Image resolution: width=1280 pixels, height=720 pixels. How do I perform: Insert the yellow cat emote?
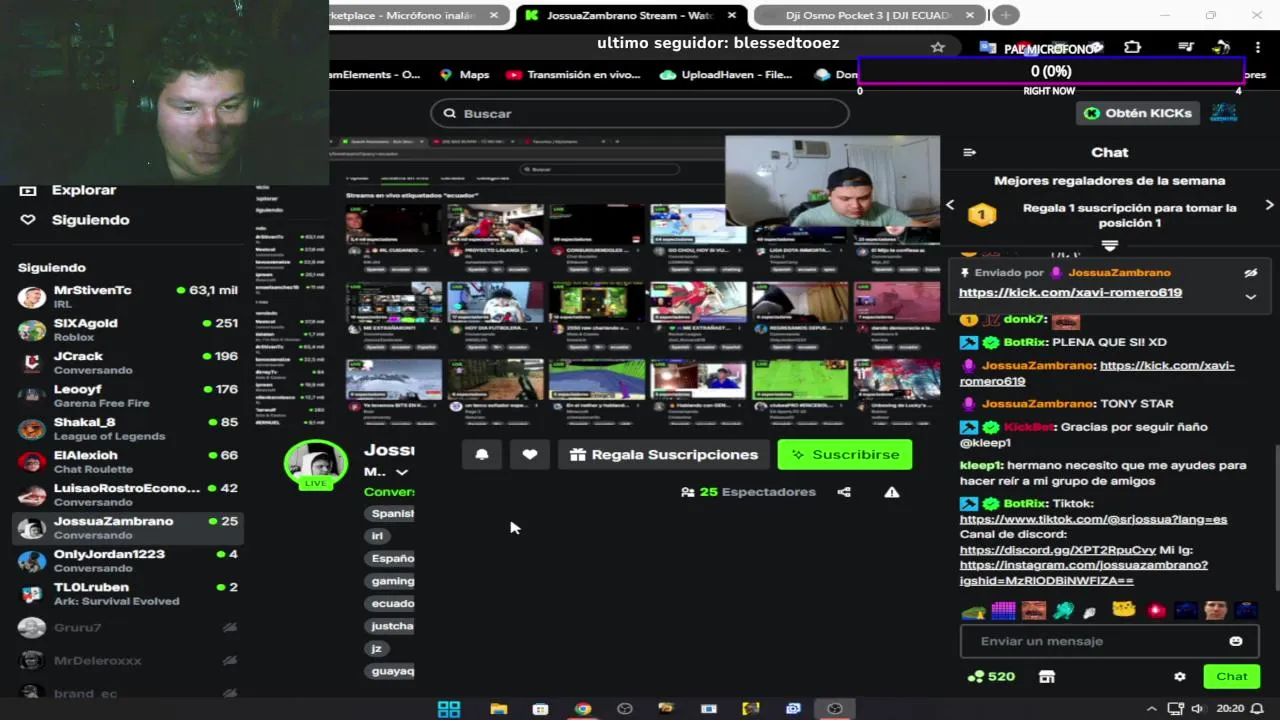(1124, 610)
